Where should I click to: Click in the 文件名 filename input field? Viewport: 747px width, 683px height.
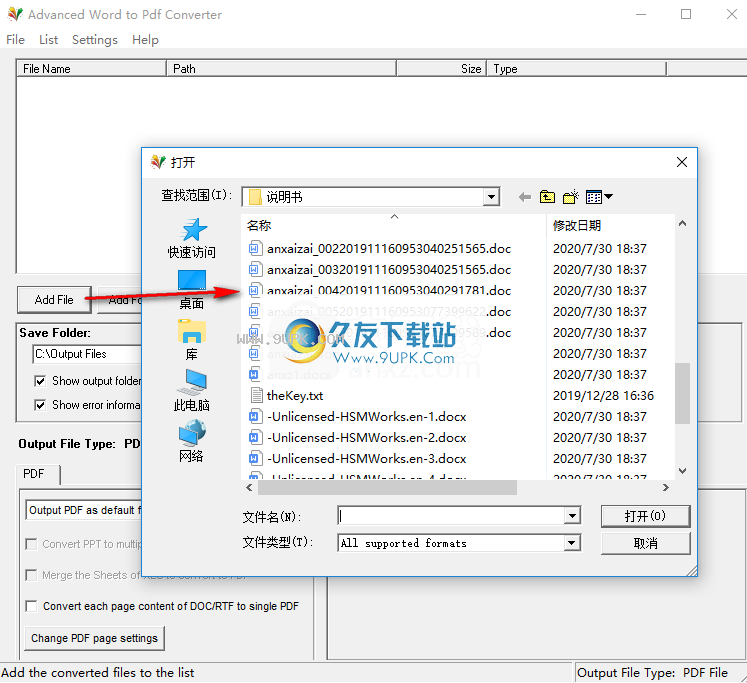(451, 515)
